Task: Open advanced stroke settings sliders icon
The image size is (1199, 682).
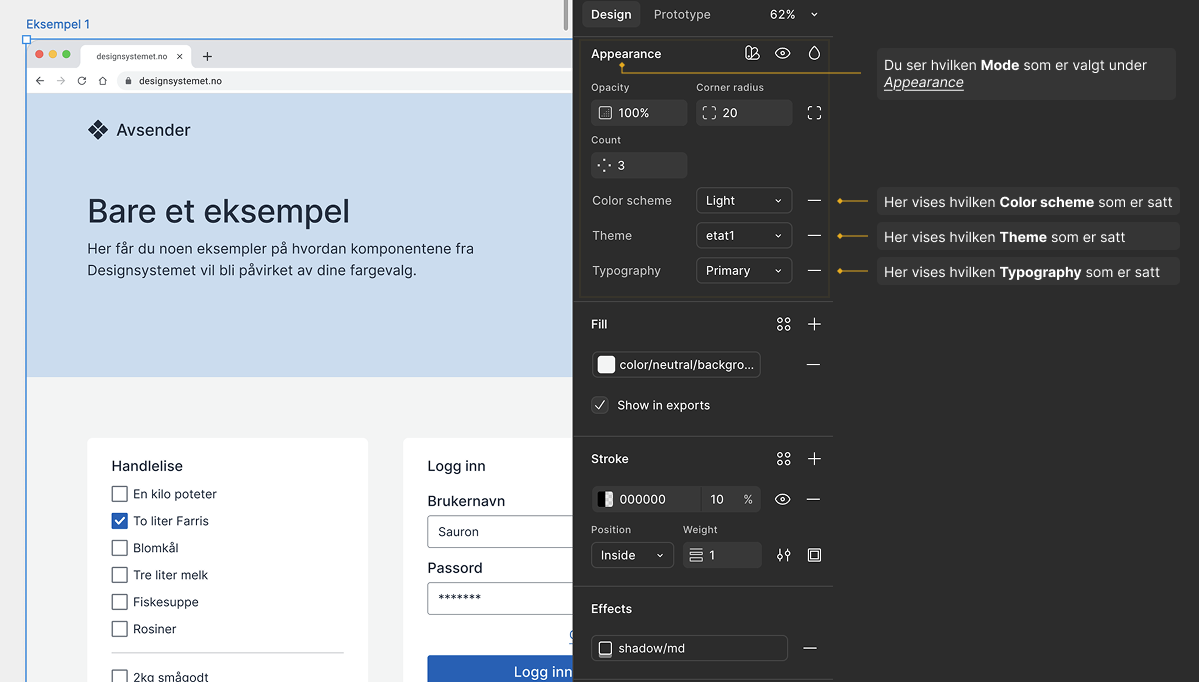Action: point(783,555)
